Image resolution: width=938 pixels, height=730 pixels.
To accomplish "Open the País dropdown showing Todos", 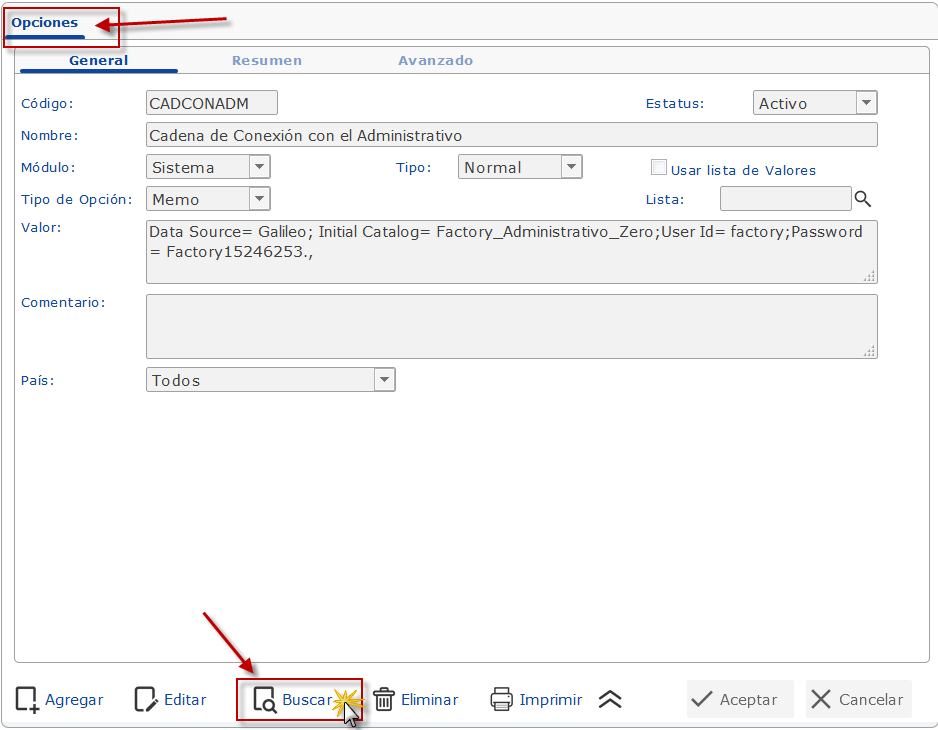I will tap(384, 380).
